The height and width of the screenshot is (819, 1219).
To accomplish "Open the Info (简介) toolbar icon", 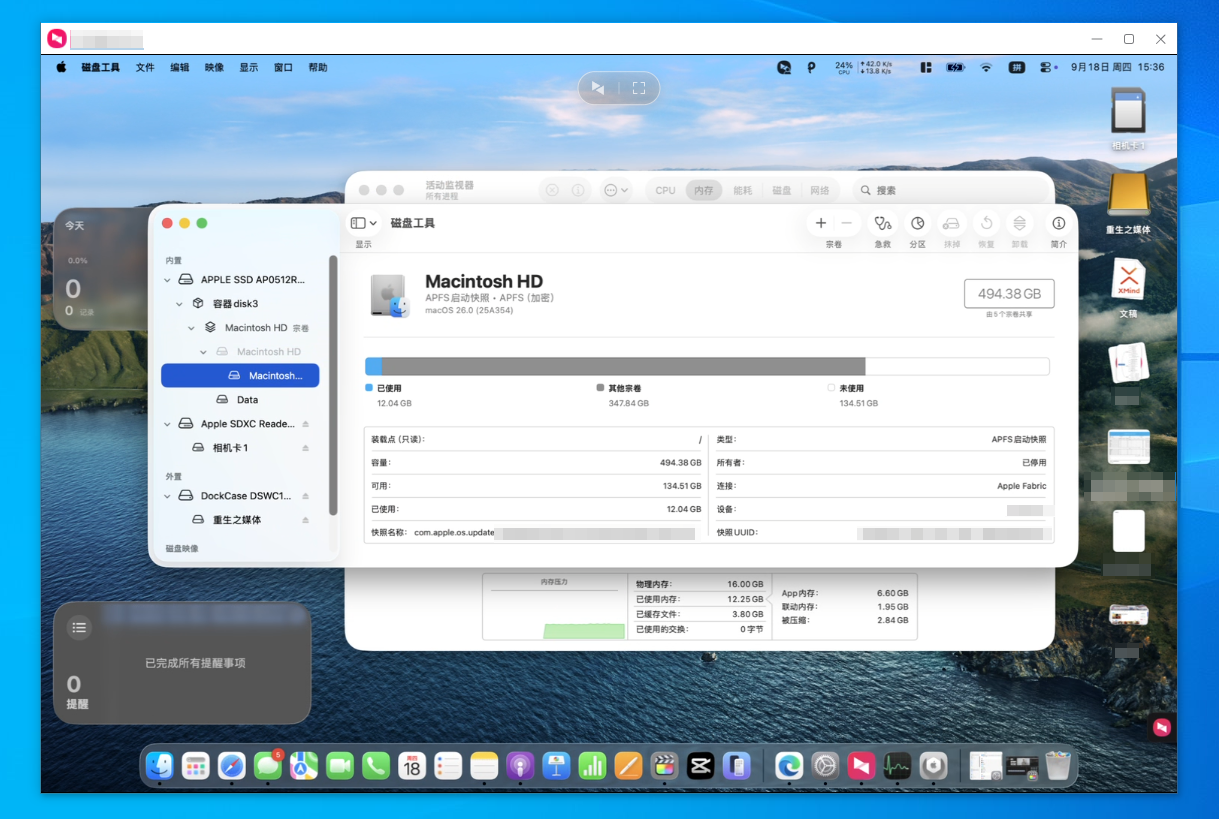I will point(1058,224).
